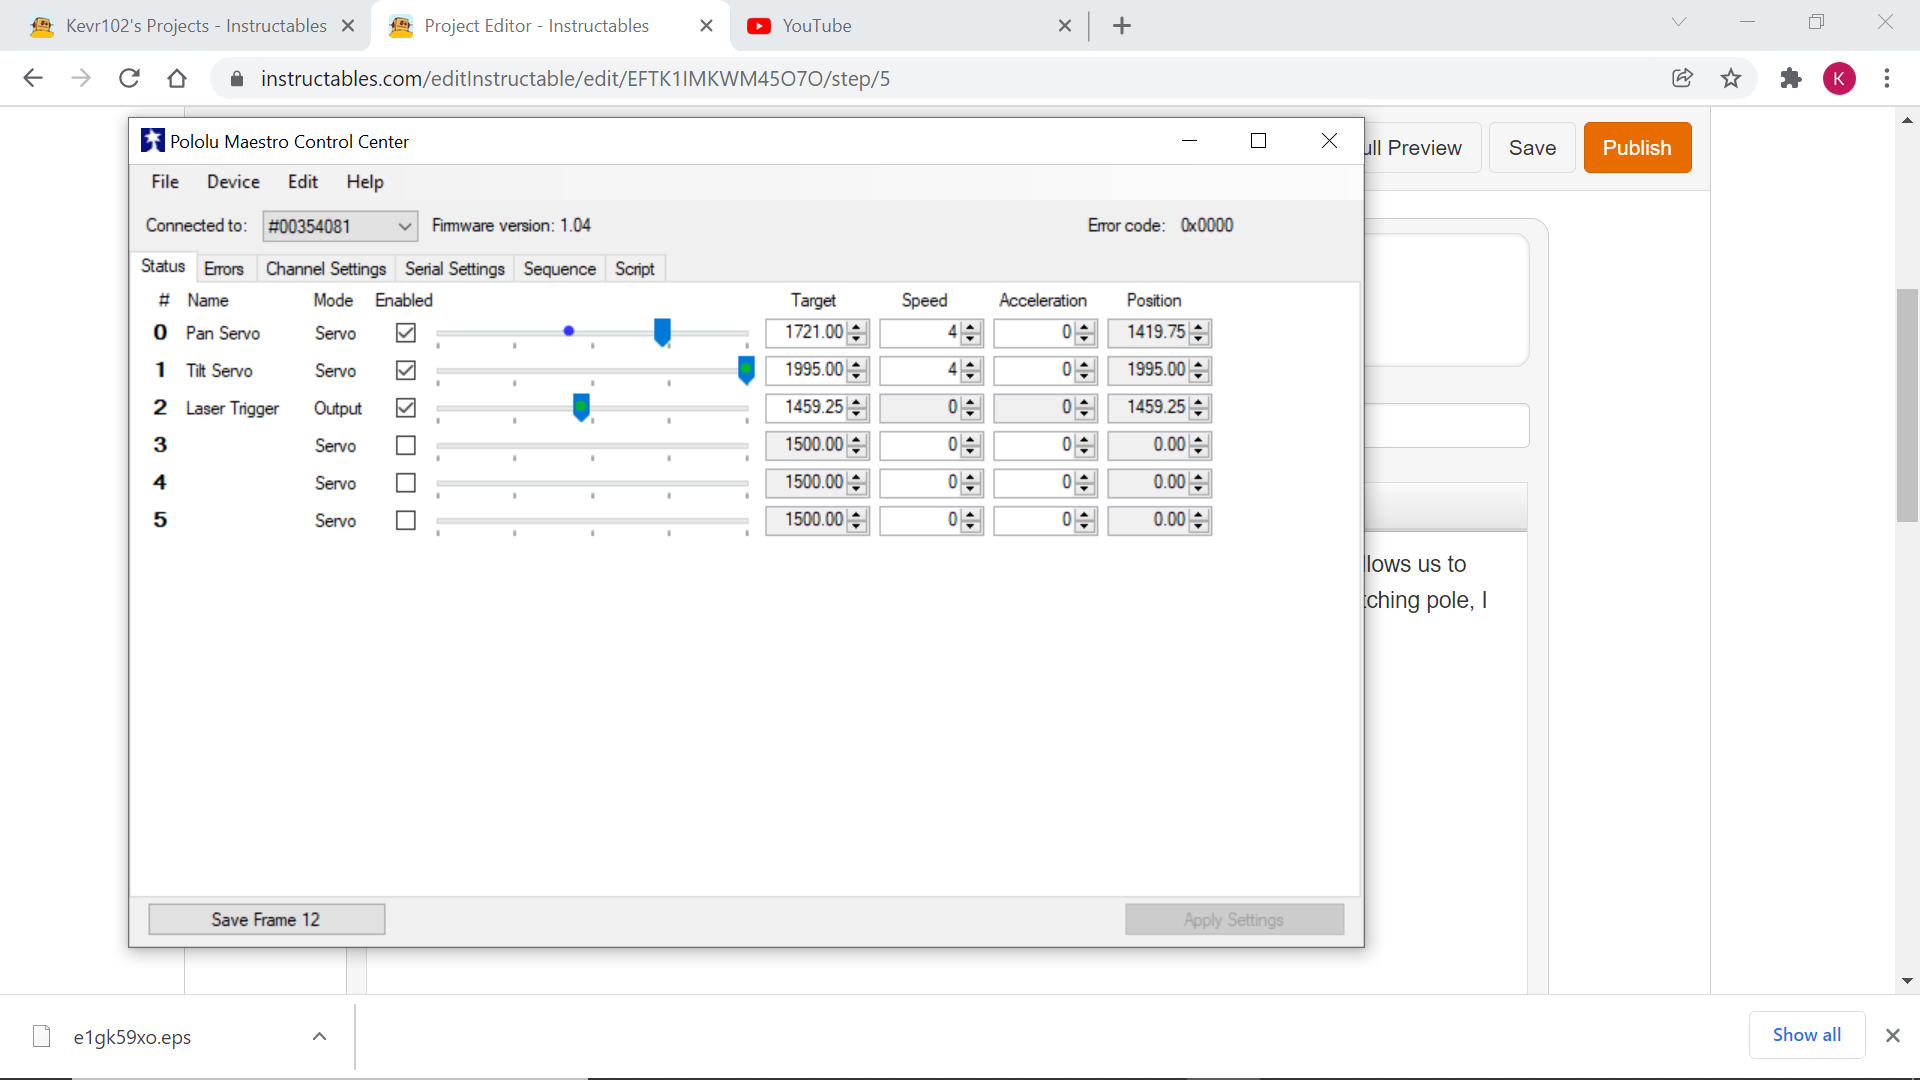1920x1080 pixels.
Task: Adjust the Tilt Servo position slider
Action: pyautogui.click(x=745, y=370)
